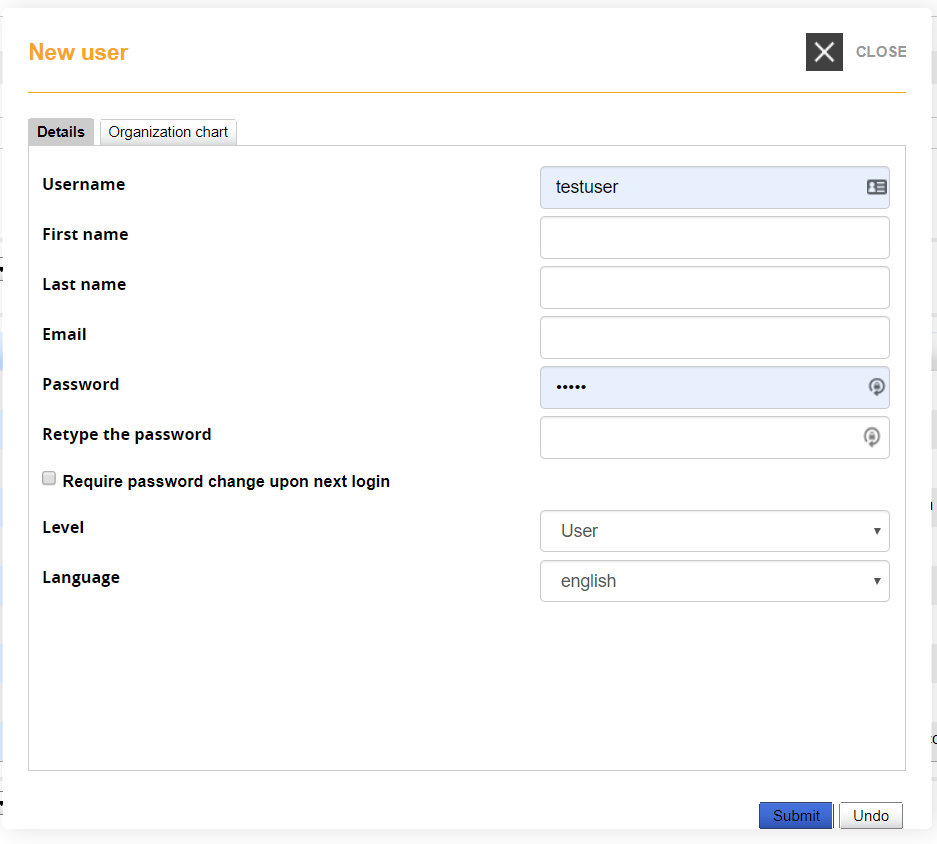Click the CLOSE text label
The image size is (937, 844).
(x=881, y=51)
